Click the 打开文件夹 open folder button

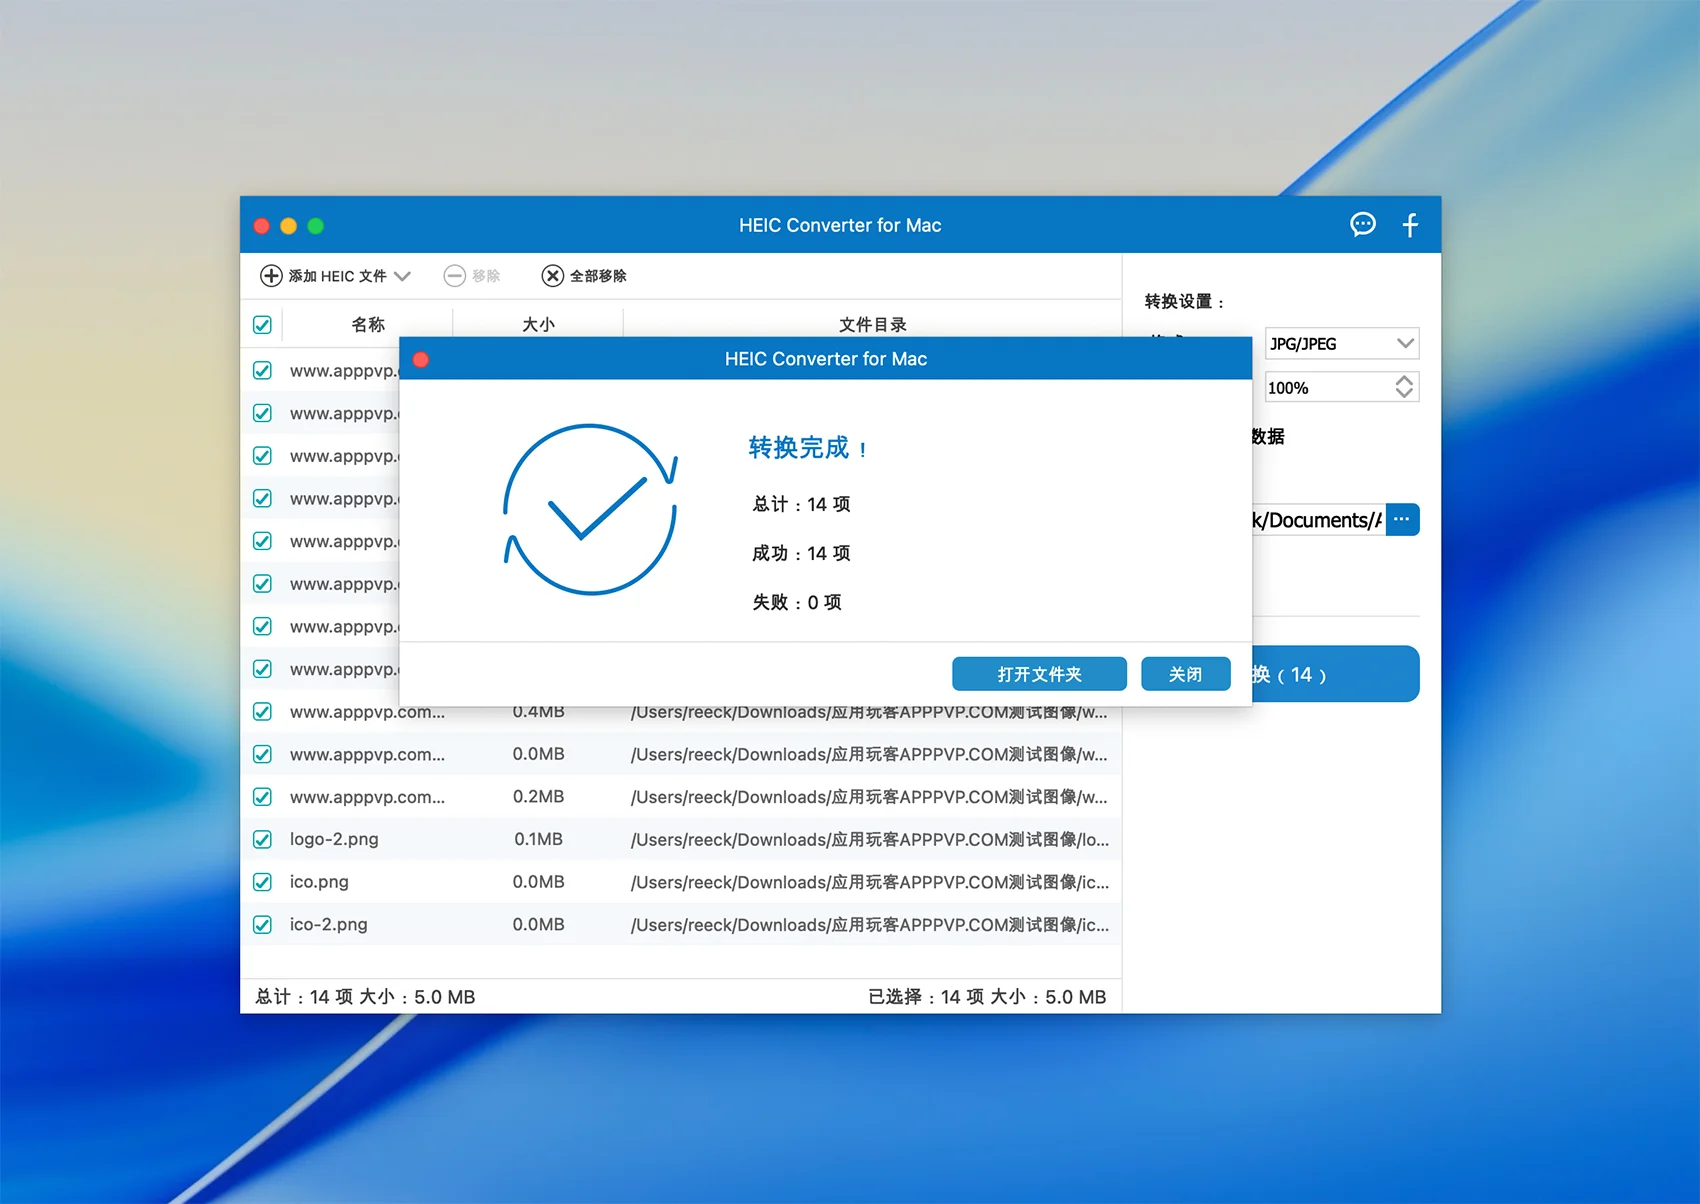(1039, 674)
